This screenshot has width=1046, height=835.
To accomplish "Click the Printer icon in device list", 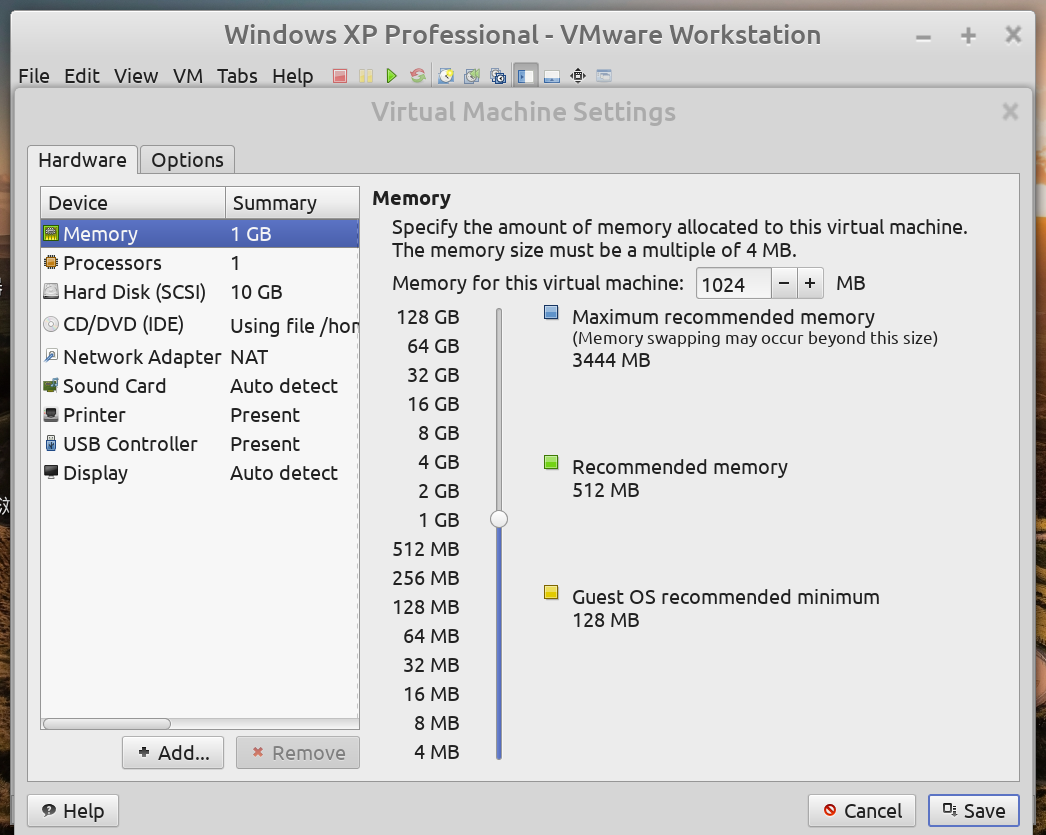I will tap(51, 415).
